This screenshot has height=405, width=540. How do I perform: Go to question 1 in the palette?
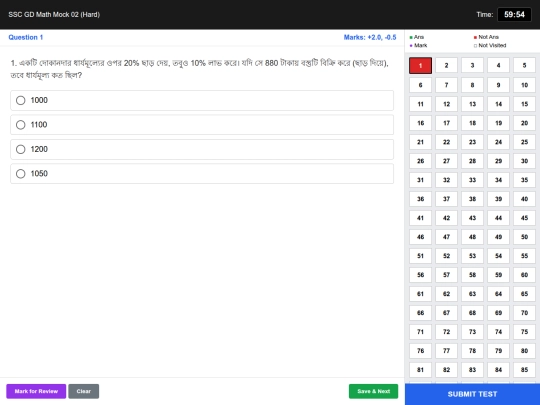[420, 65]
